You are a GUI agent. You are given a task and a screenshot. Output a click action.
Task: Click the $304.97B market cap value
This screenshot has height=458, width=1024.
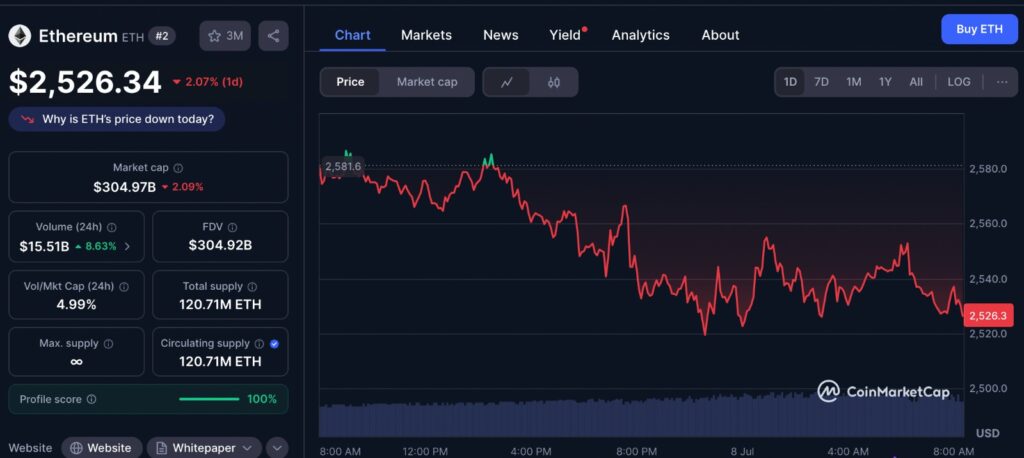point(125,188)
